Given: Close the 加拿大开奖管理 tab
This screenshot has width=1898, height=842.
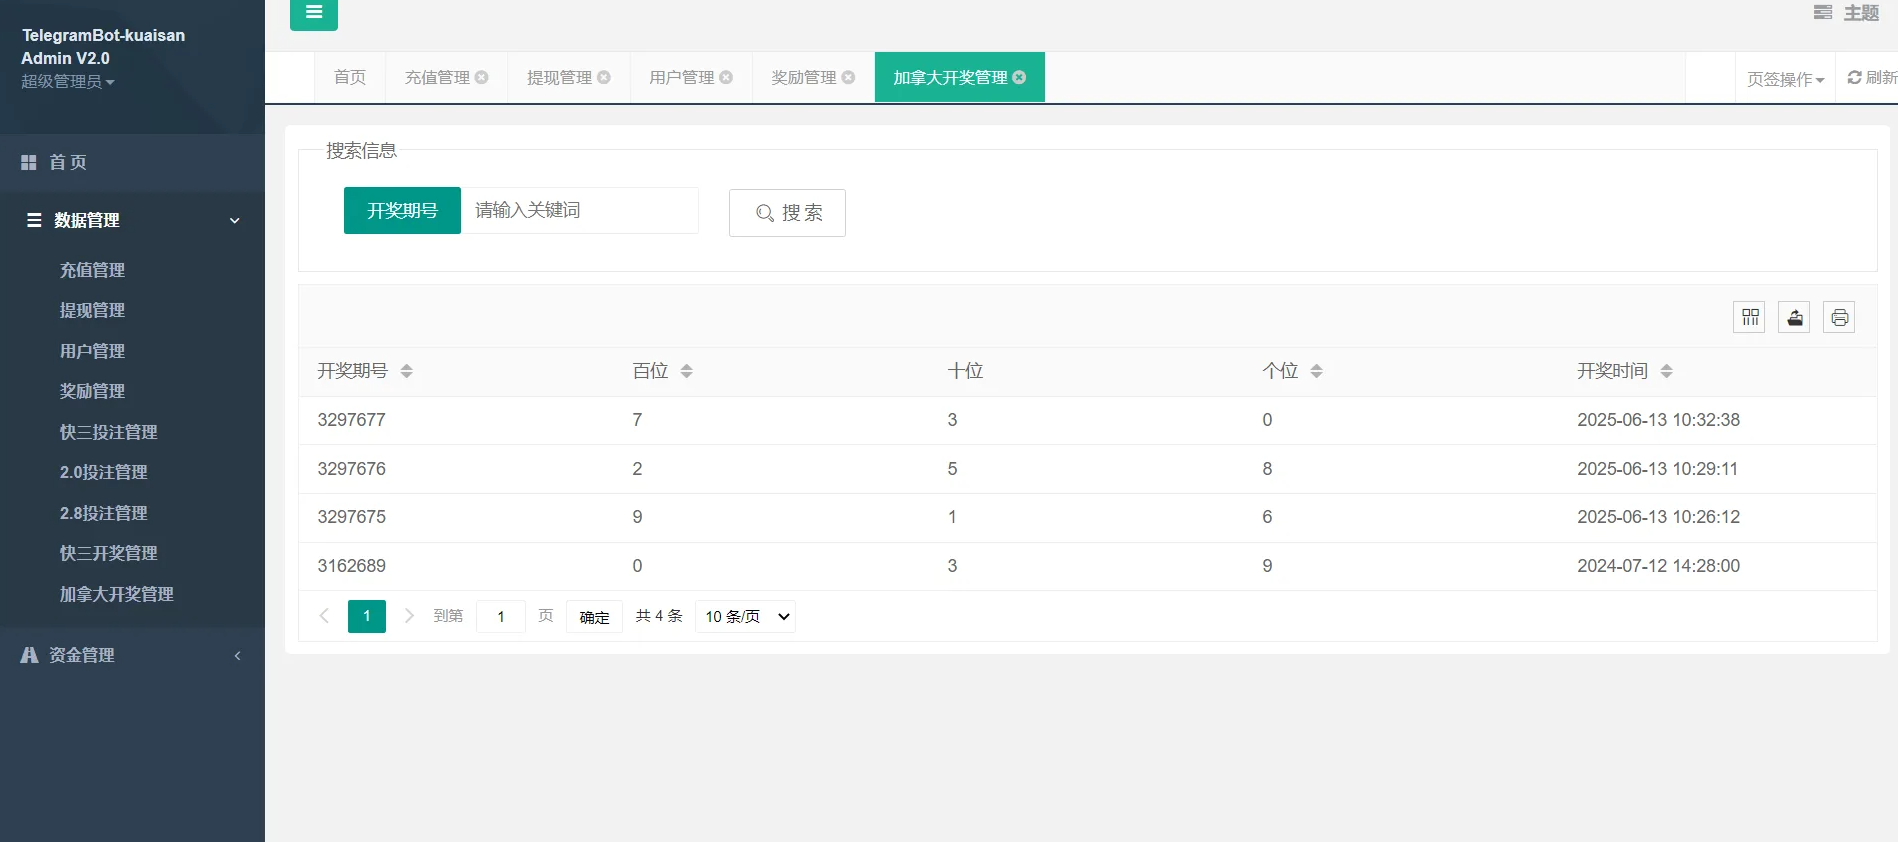Looking at the screenshot, I should pos(1019,77).
